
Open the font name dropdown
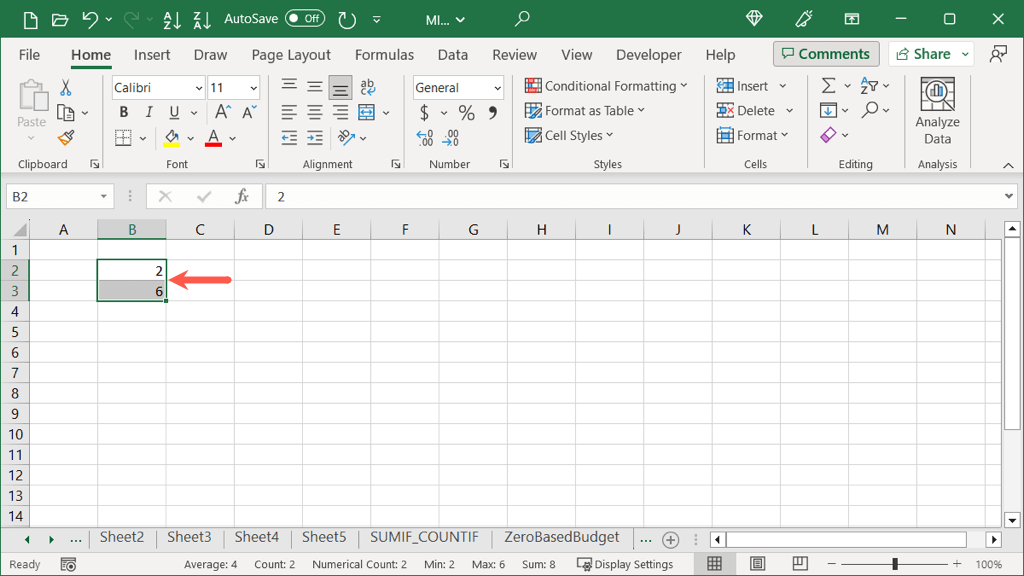pos(198,88)
